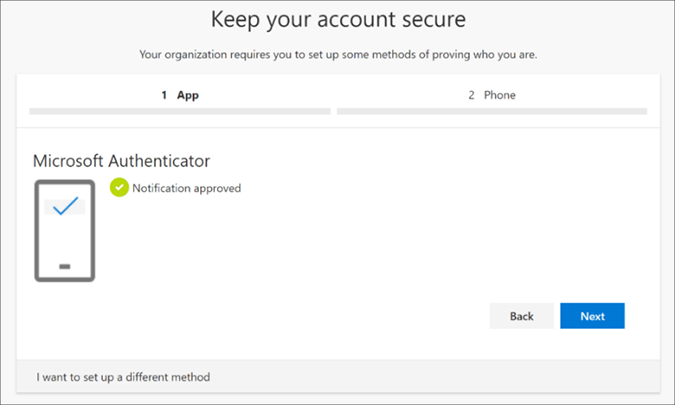Click the 'Keep your account secure' title

(x=338, y=20)
